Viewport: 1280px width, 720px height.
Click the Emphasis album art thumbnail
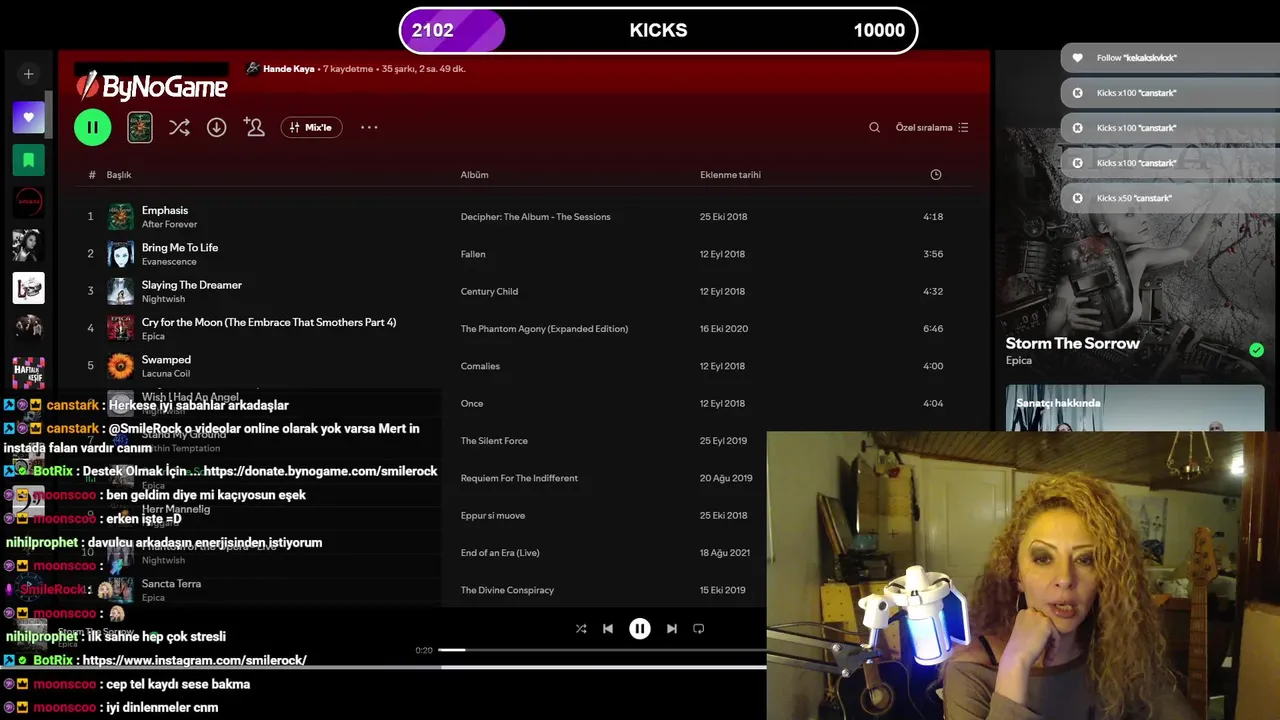(x=121, y=217)
